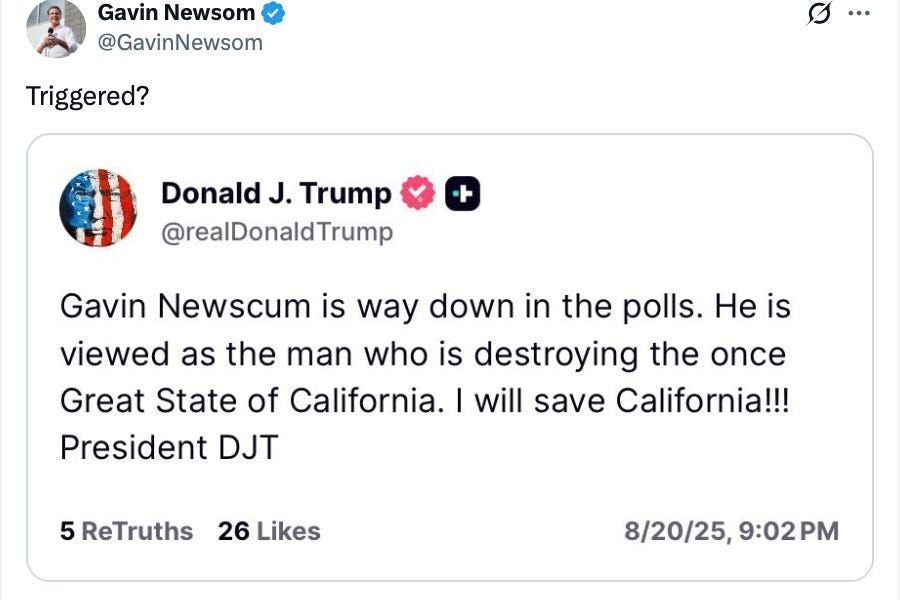The height and width of the screenshot is (600, 900).
Task: Click the "President DJT" signature line
Action: [x=168, y=447]
